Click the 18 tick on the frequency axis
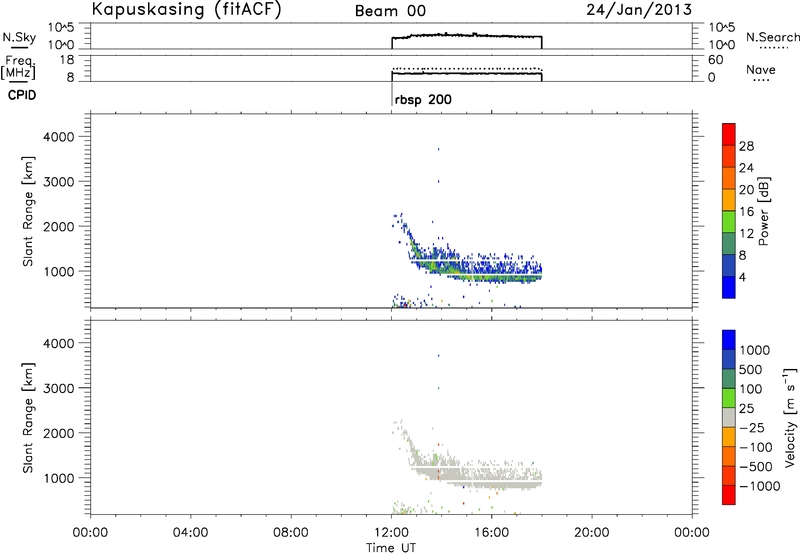This screenshot has width=800, height=554. coord(66,59)
